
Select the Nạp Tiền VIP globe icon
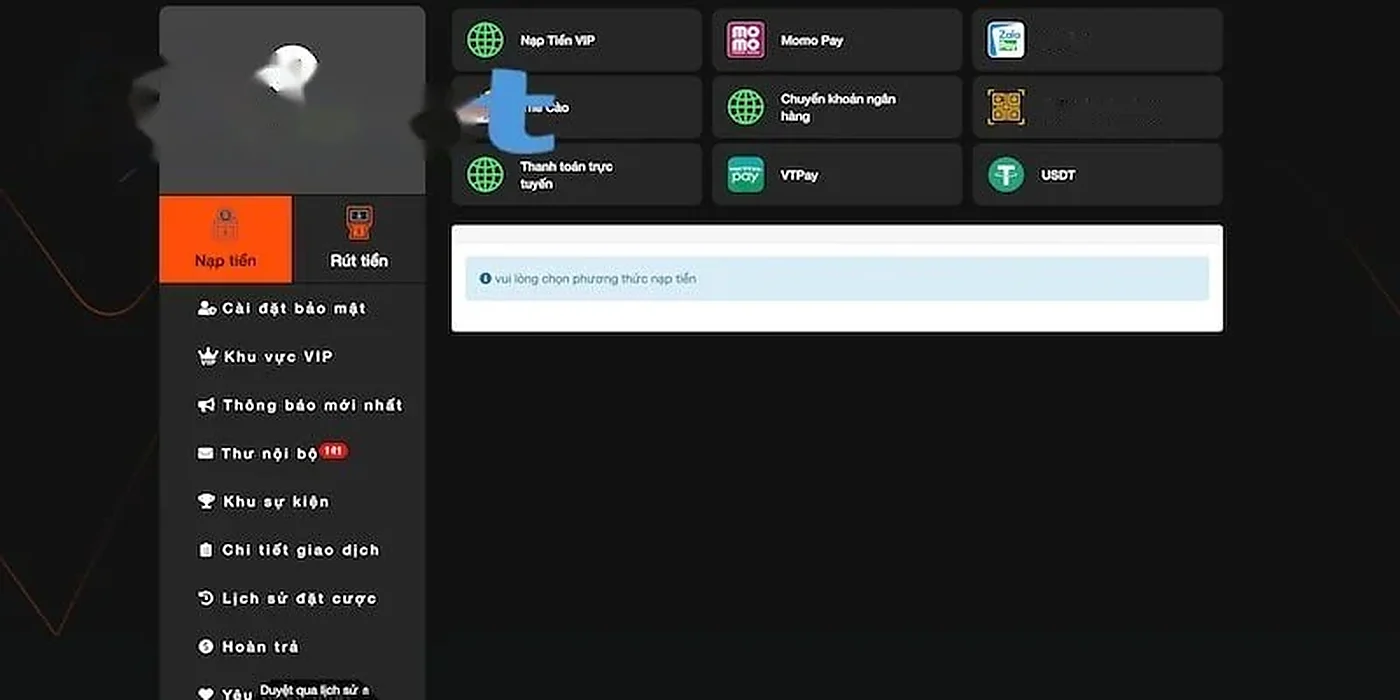click(486, 40)
